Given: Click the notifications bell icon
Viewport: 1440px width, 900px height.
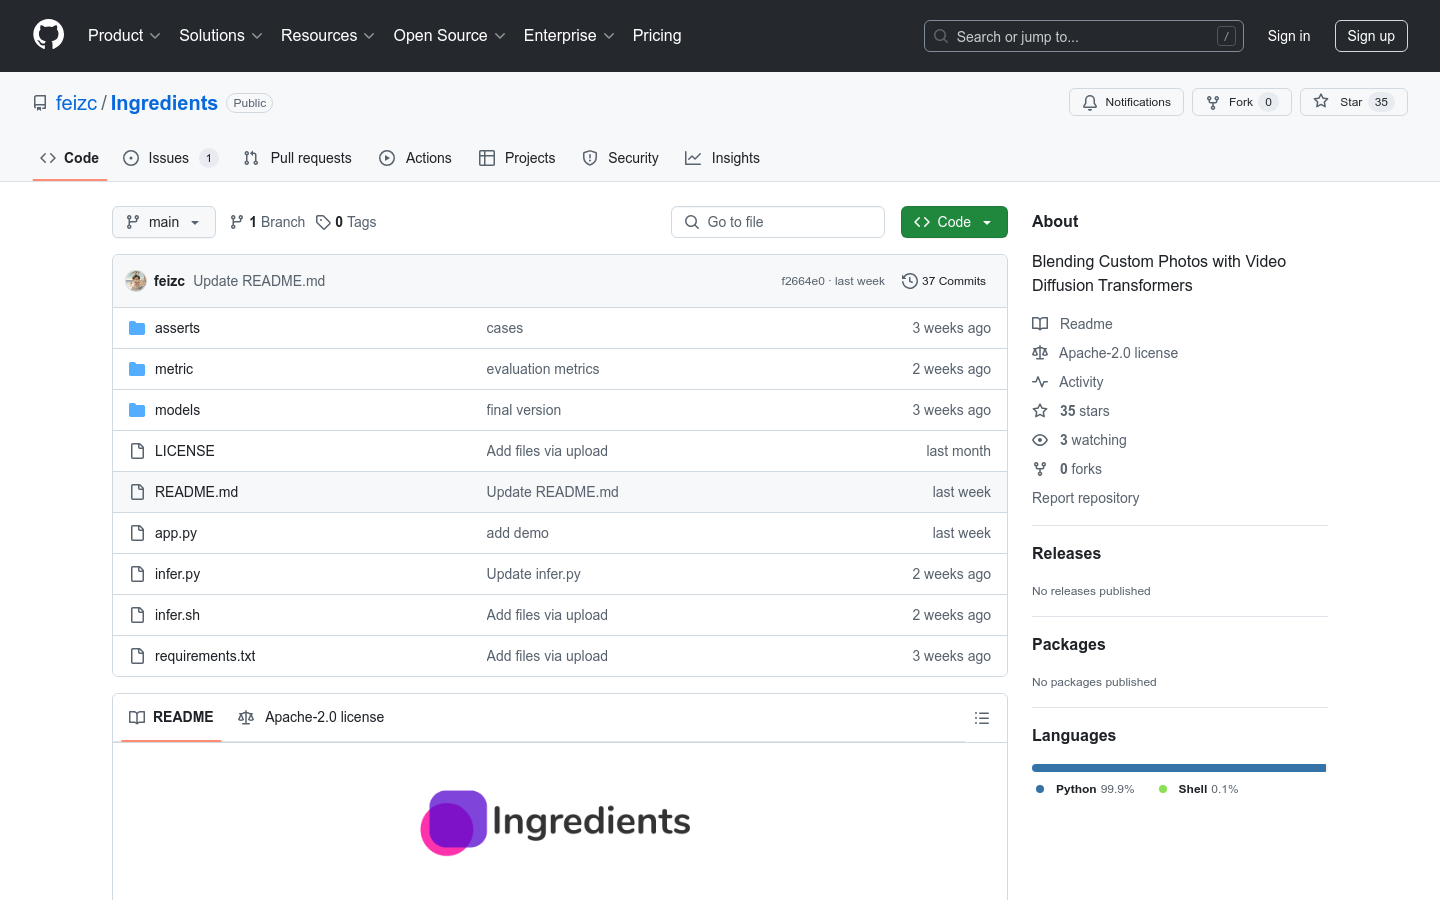Looking at the screenshot, I should click(x=1090, y=102).
